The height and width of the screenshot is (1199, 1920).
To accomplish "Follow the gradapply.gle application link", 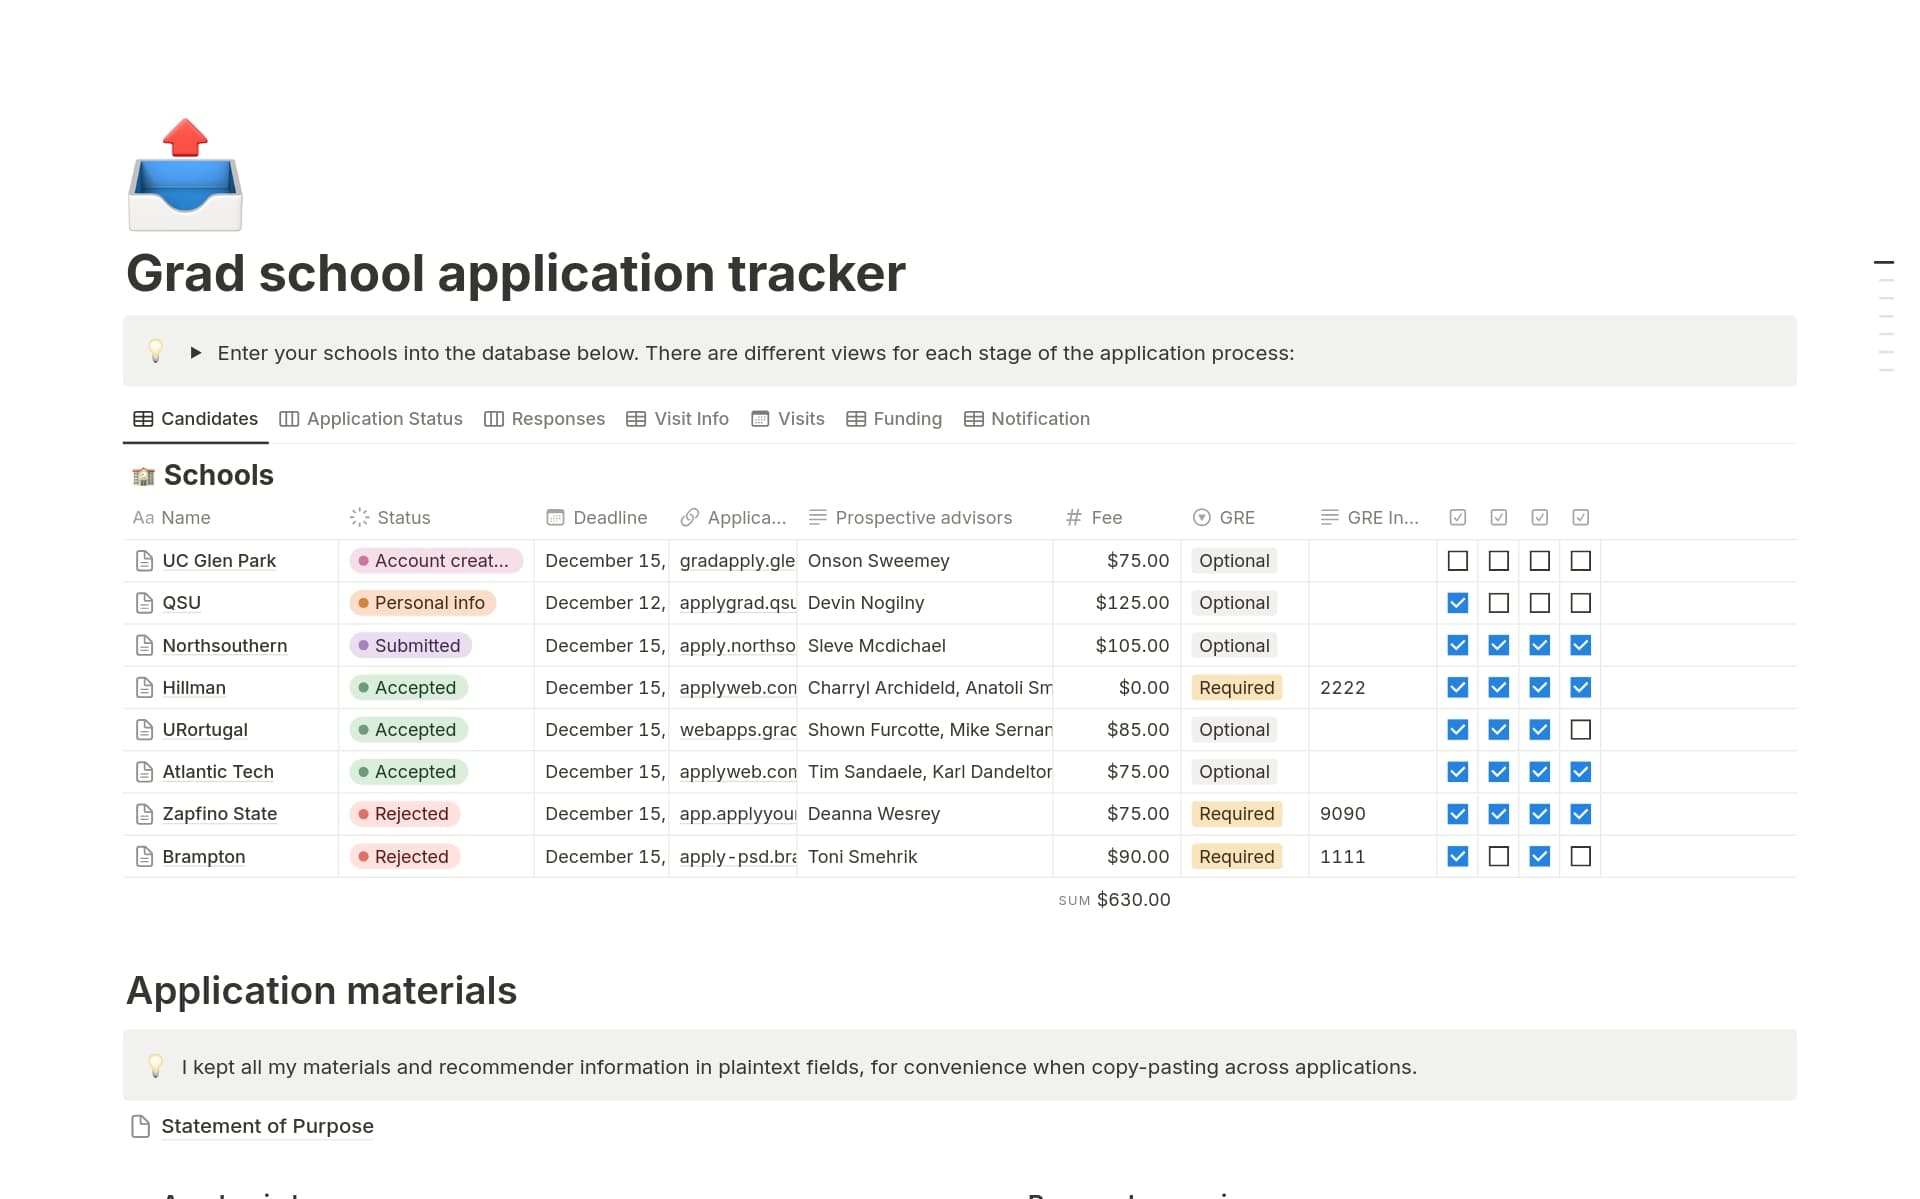I will coord(735,560).
